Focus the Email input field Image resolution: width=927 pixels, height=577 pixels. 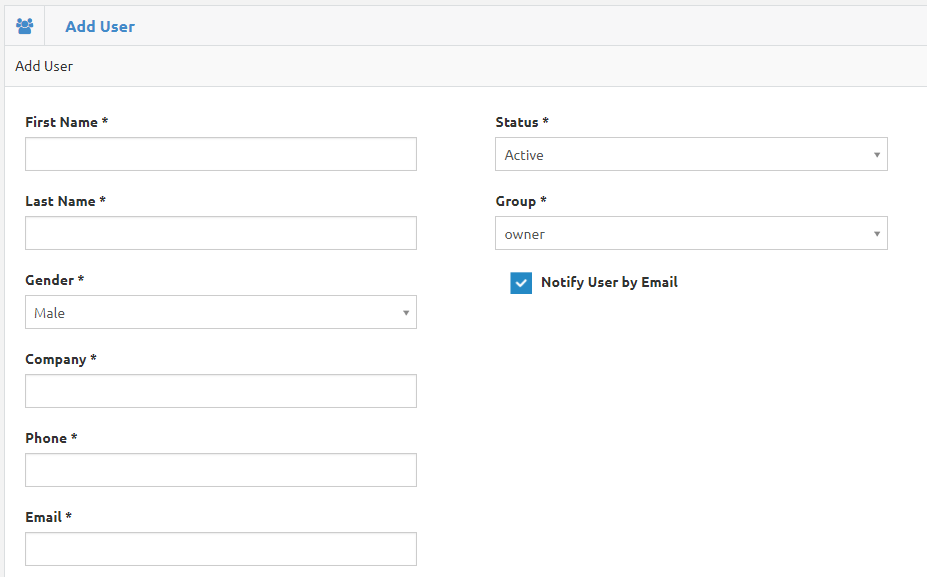tap(220, 549)
